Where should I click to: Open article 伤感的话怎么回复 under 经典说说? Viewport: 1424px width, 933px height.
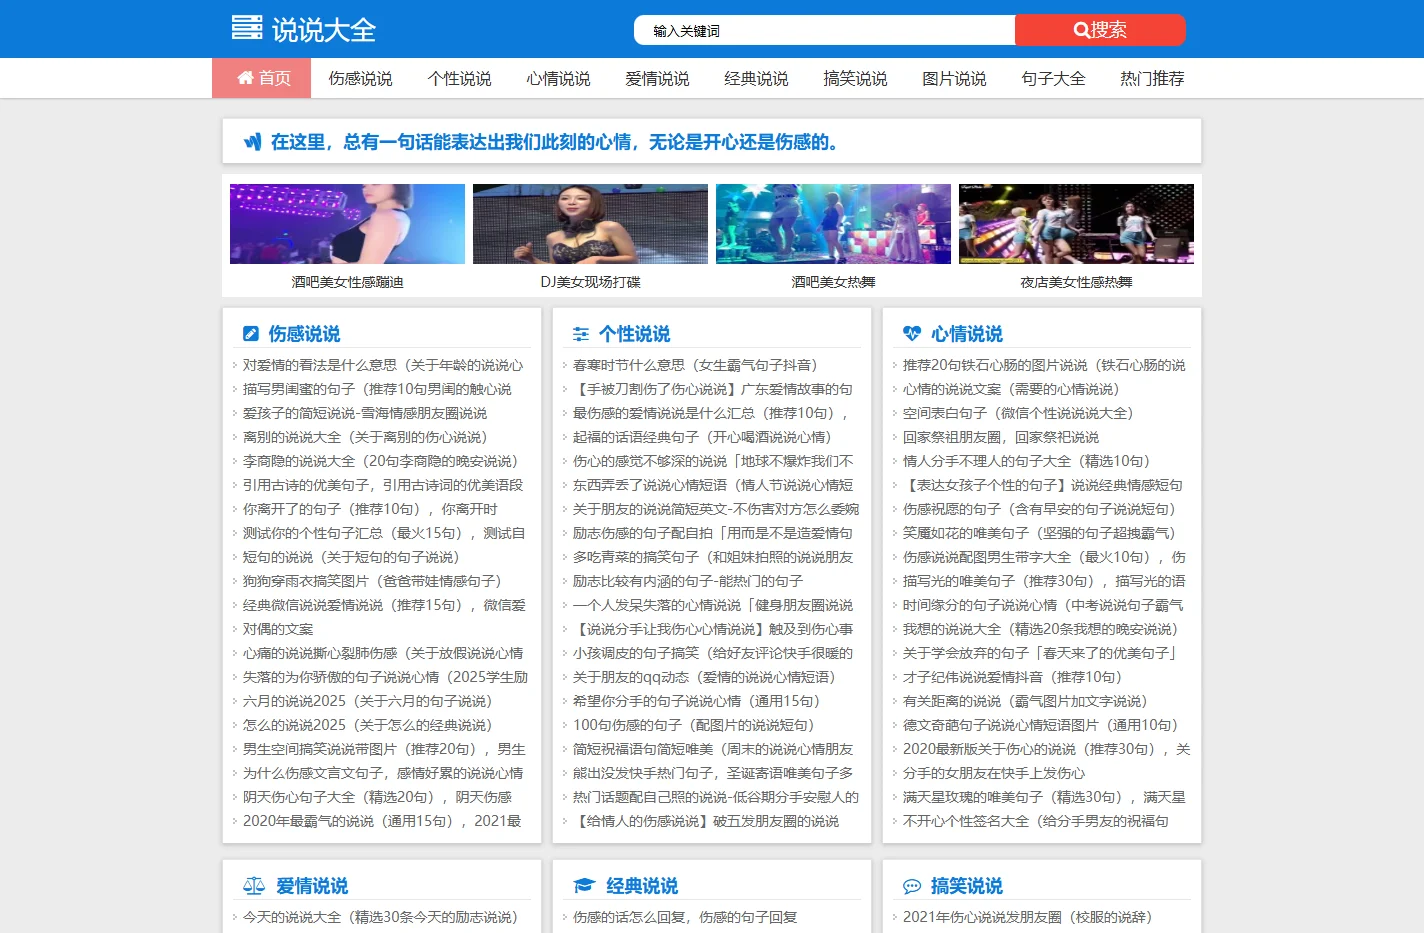point(685,917)
